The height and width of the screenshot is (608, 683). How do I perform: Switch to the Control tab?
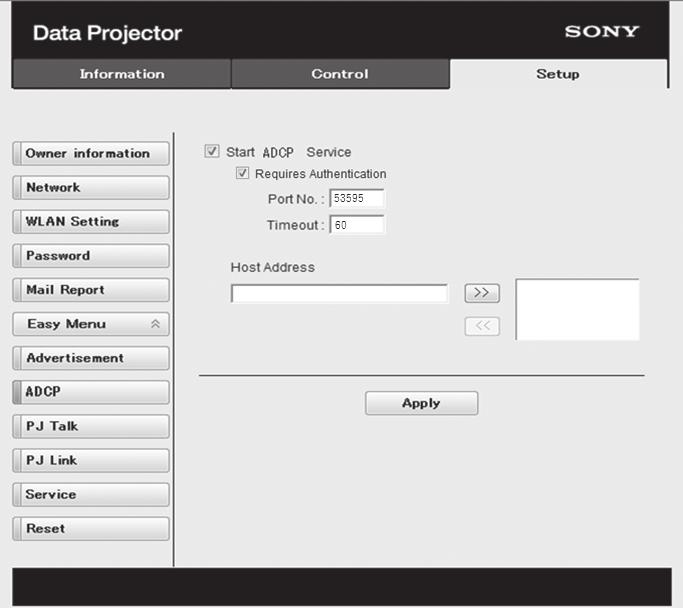point(340,74)
